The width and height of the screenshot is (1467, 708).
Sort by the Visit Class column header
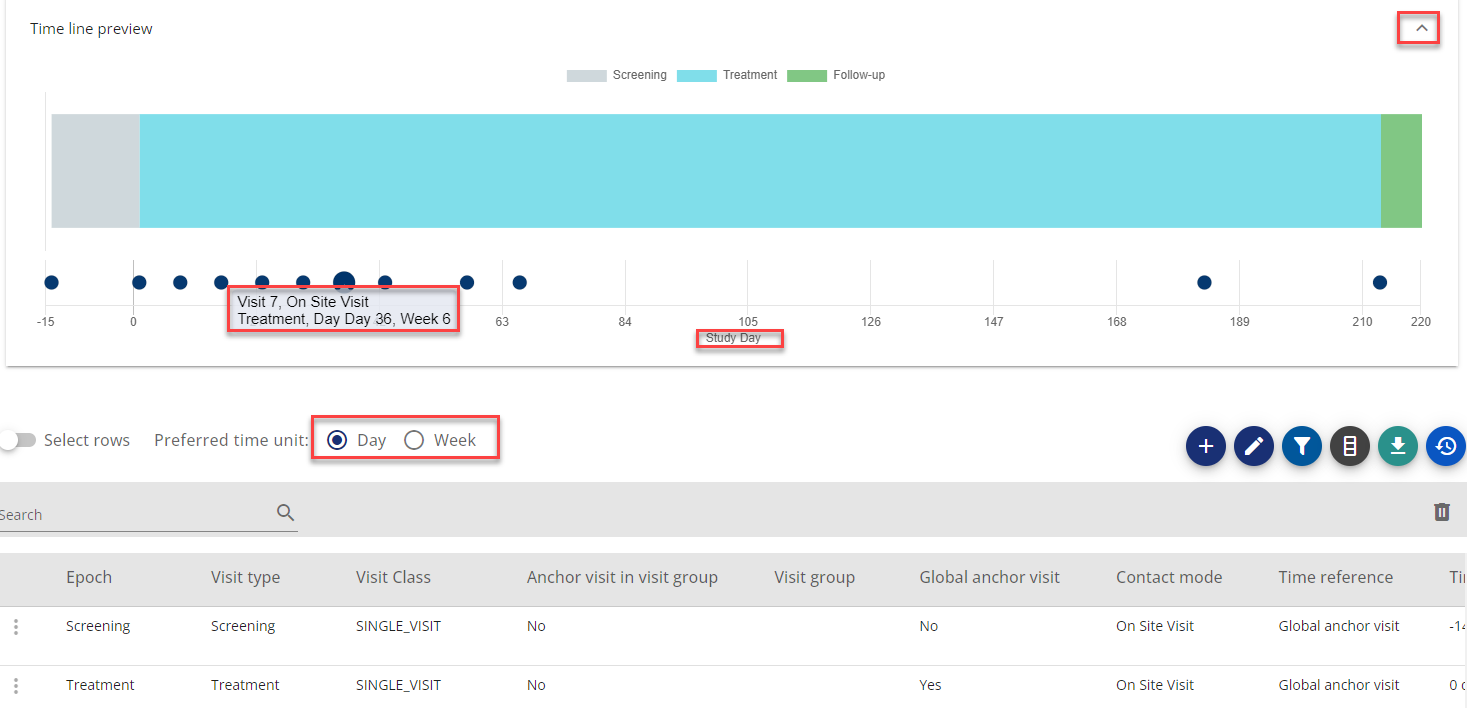click(x=393, y=578)
